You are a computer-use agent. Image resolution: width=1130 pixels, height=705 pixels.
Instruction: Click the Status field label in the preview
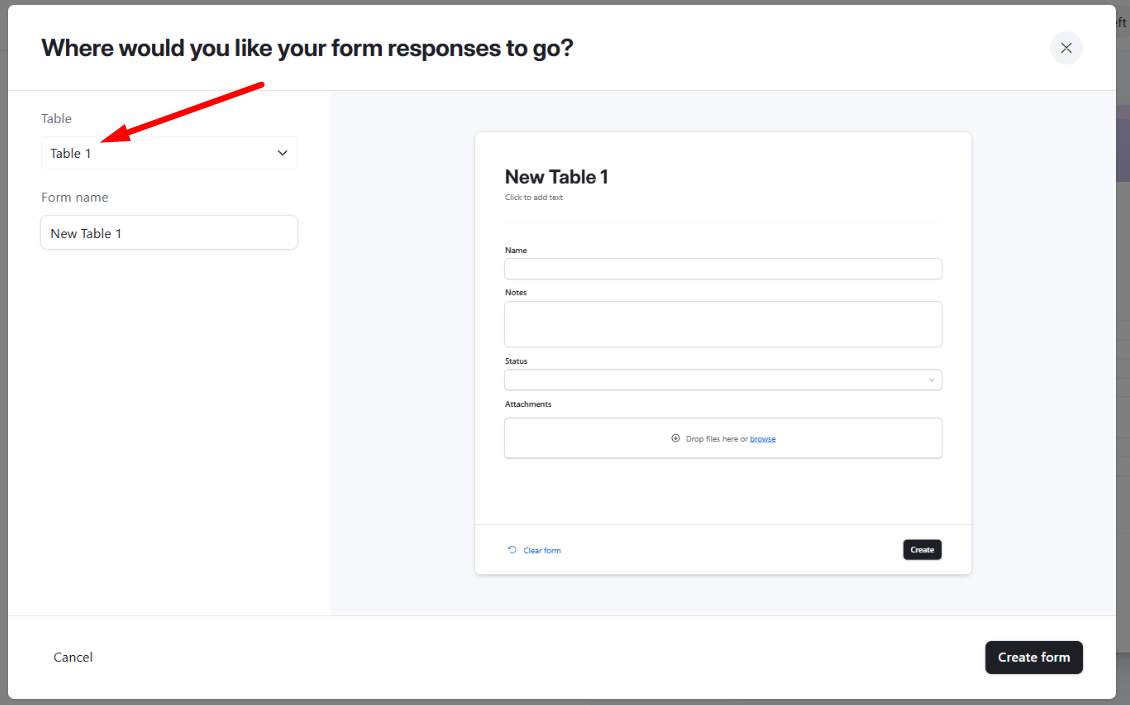516,361
